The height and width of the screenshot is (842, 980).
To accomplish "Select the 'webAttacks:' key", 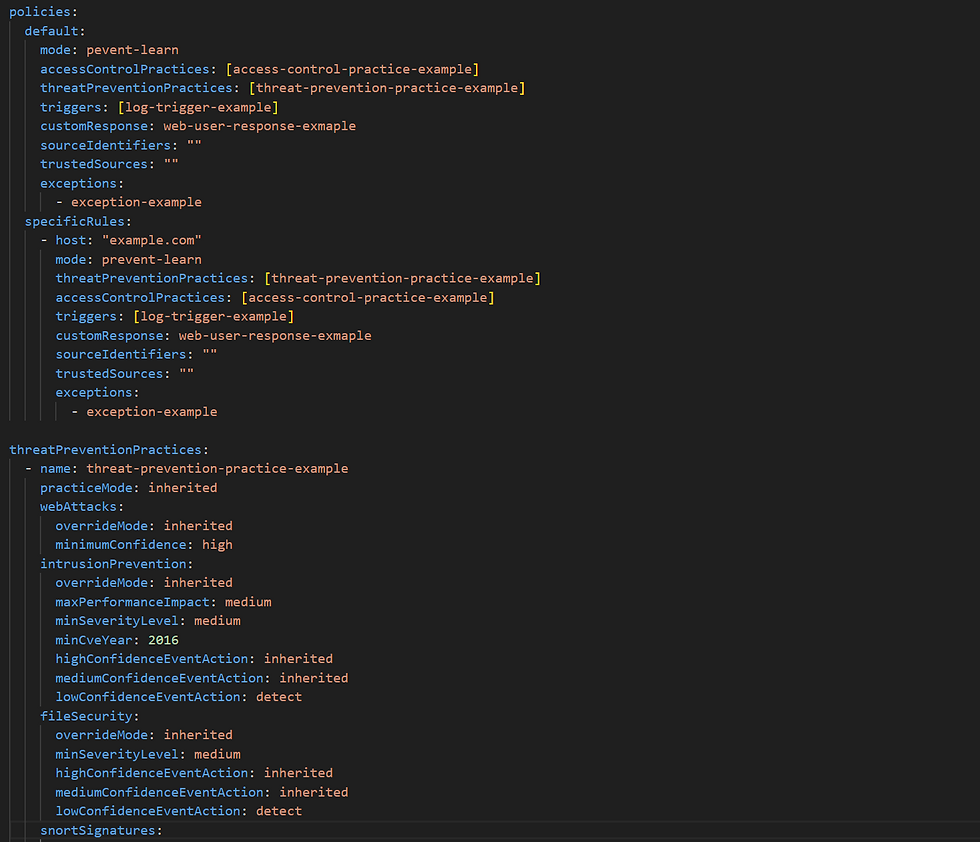I will tap(82, 507).
